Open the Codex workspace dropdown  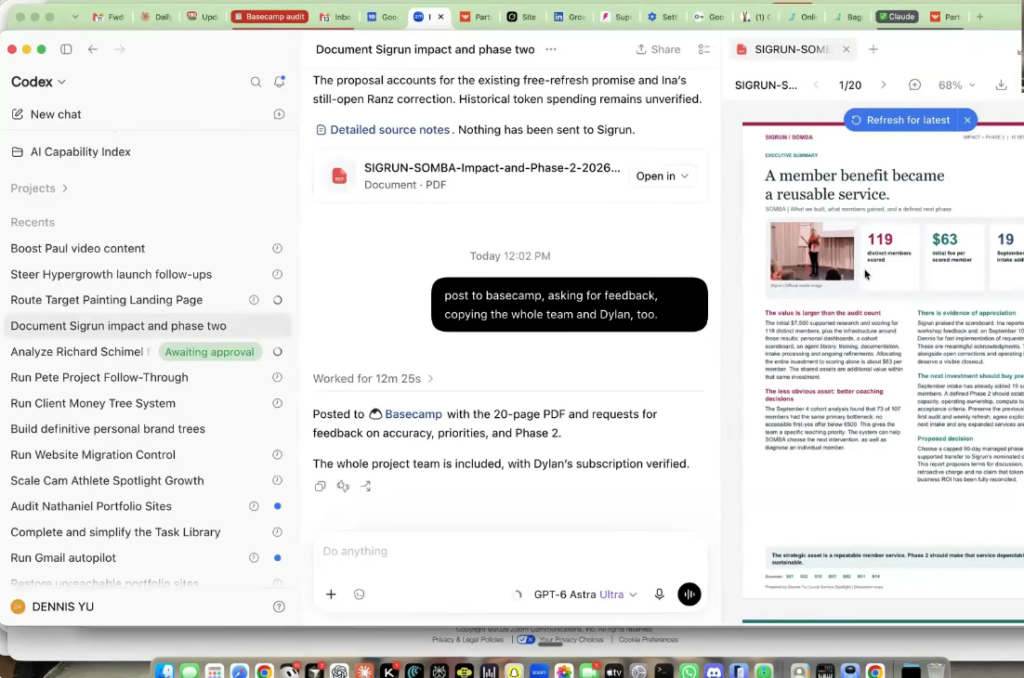39,82
